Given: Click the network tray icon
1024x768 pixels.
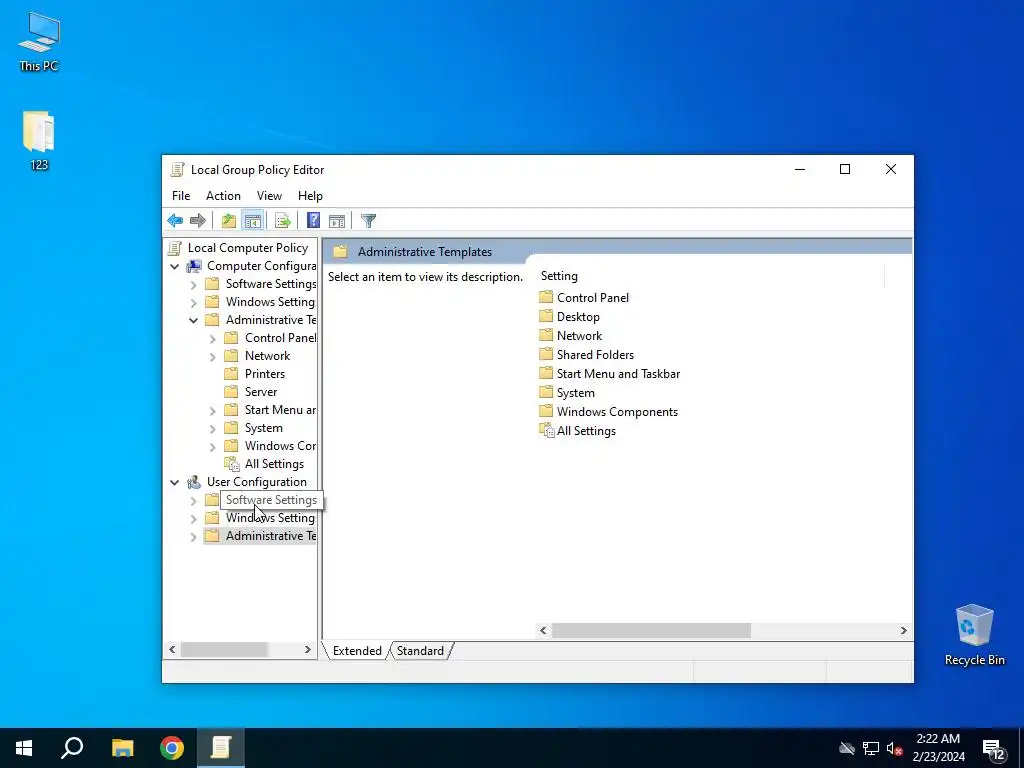Looking at the screenshot, I should (871, 749).
